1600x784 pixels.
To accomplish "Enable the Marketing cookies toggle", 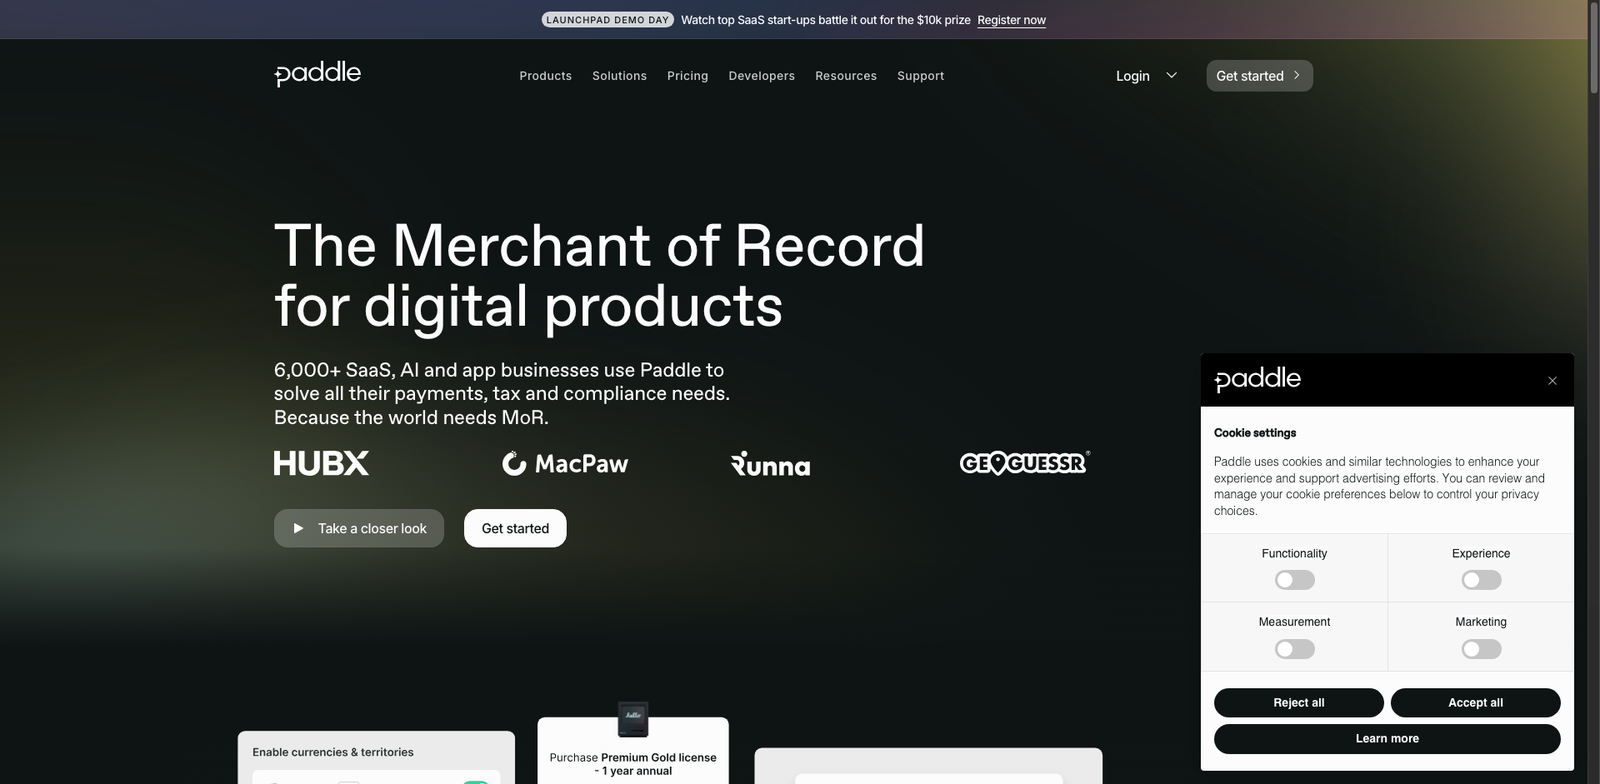I will point(1481,649).
